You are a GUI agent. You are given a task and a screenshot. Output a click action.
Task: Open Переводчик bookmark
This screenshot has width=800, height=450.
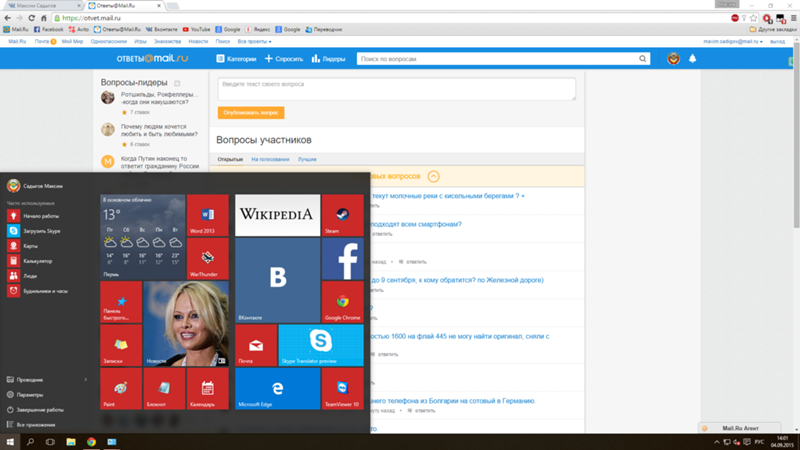point(324,30)
